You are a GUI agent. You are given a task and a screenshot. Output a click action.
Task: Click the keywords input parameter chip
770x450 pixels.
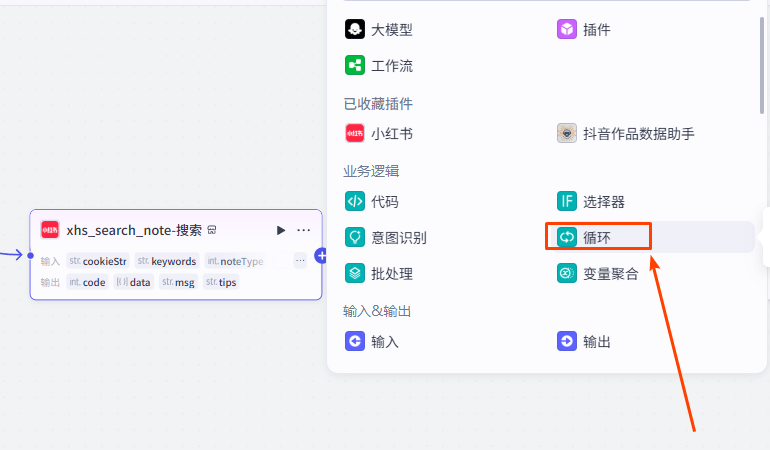tap(167, 261)
